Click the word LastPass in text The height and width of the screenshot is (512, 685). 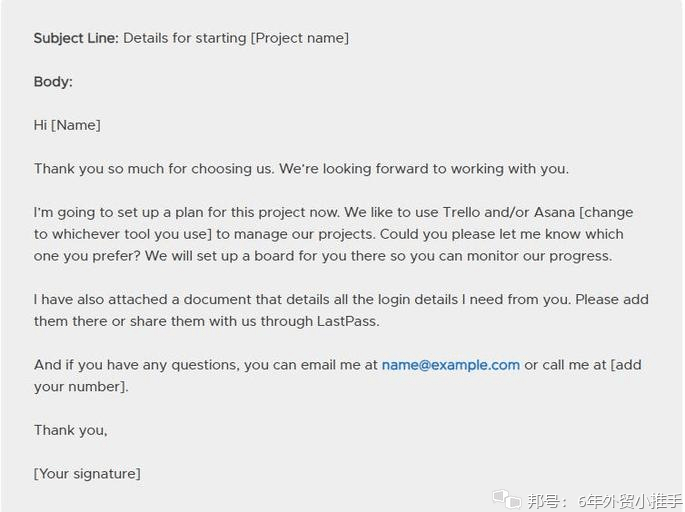346,322
